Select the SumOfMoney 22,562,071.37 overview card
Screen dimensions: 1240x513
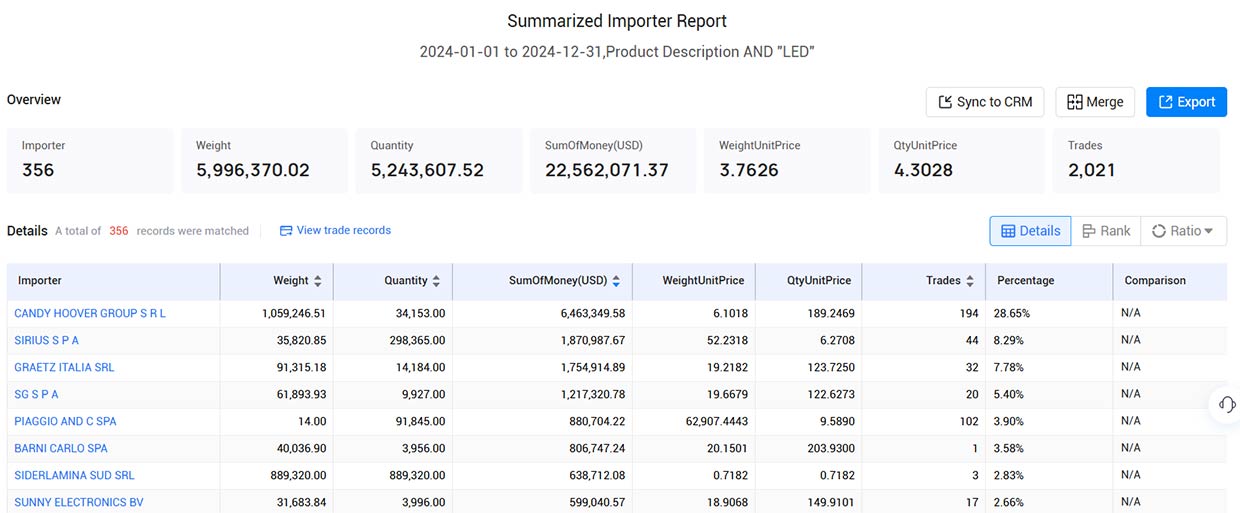(613, 160)
